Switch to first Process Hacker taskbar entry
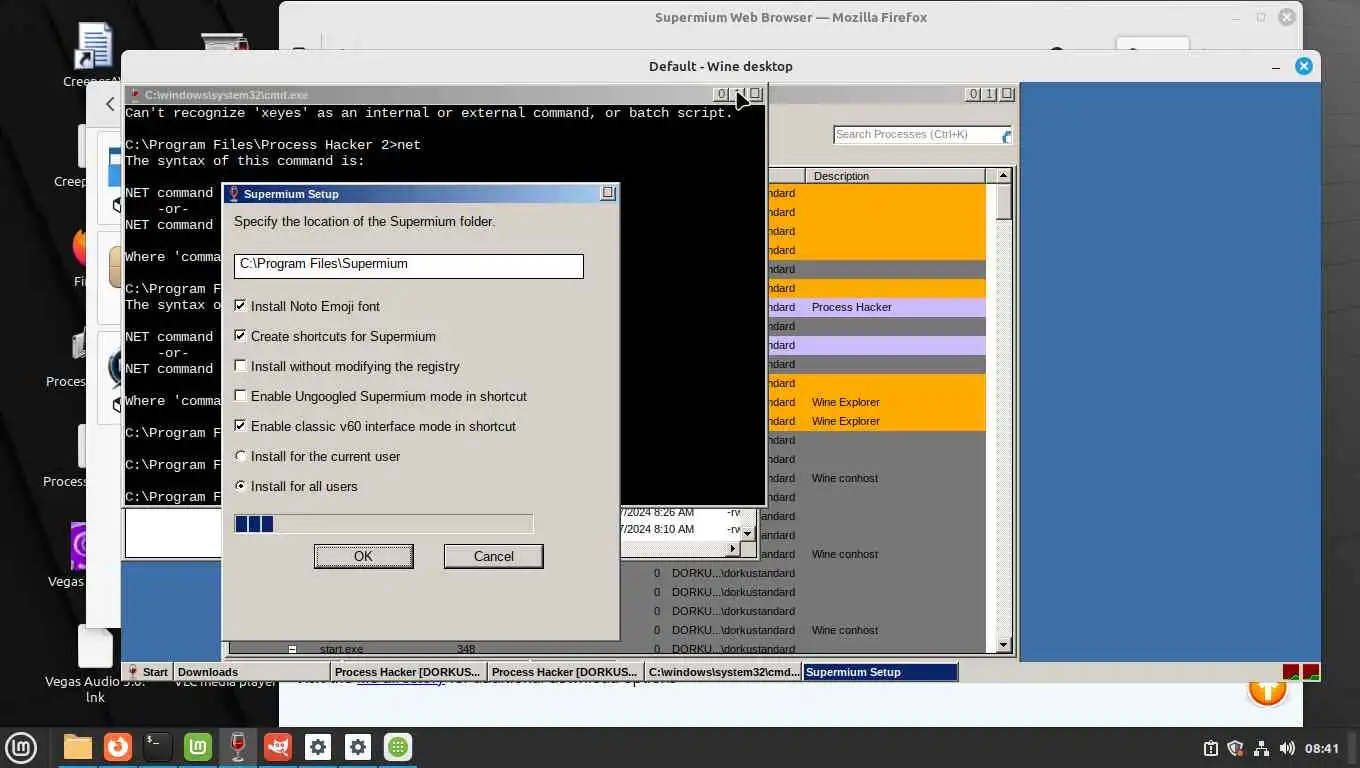This screenshot has height=768, width=1360. [x=408, y=672]
